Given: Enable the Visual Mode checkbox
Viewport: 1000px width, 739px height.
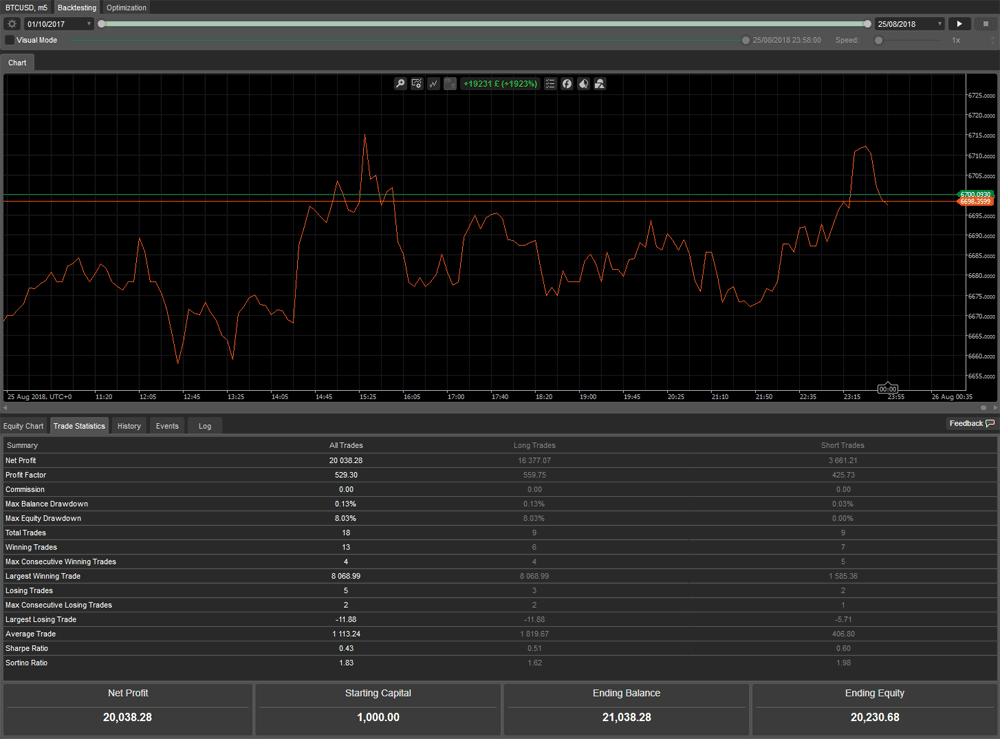Looking at the screenshot, I should click(10, 40).
